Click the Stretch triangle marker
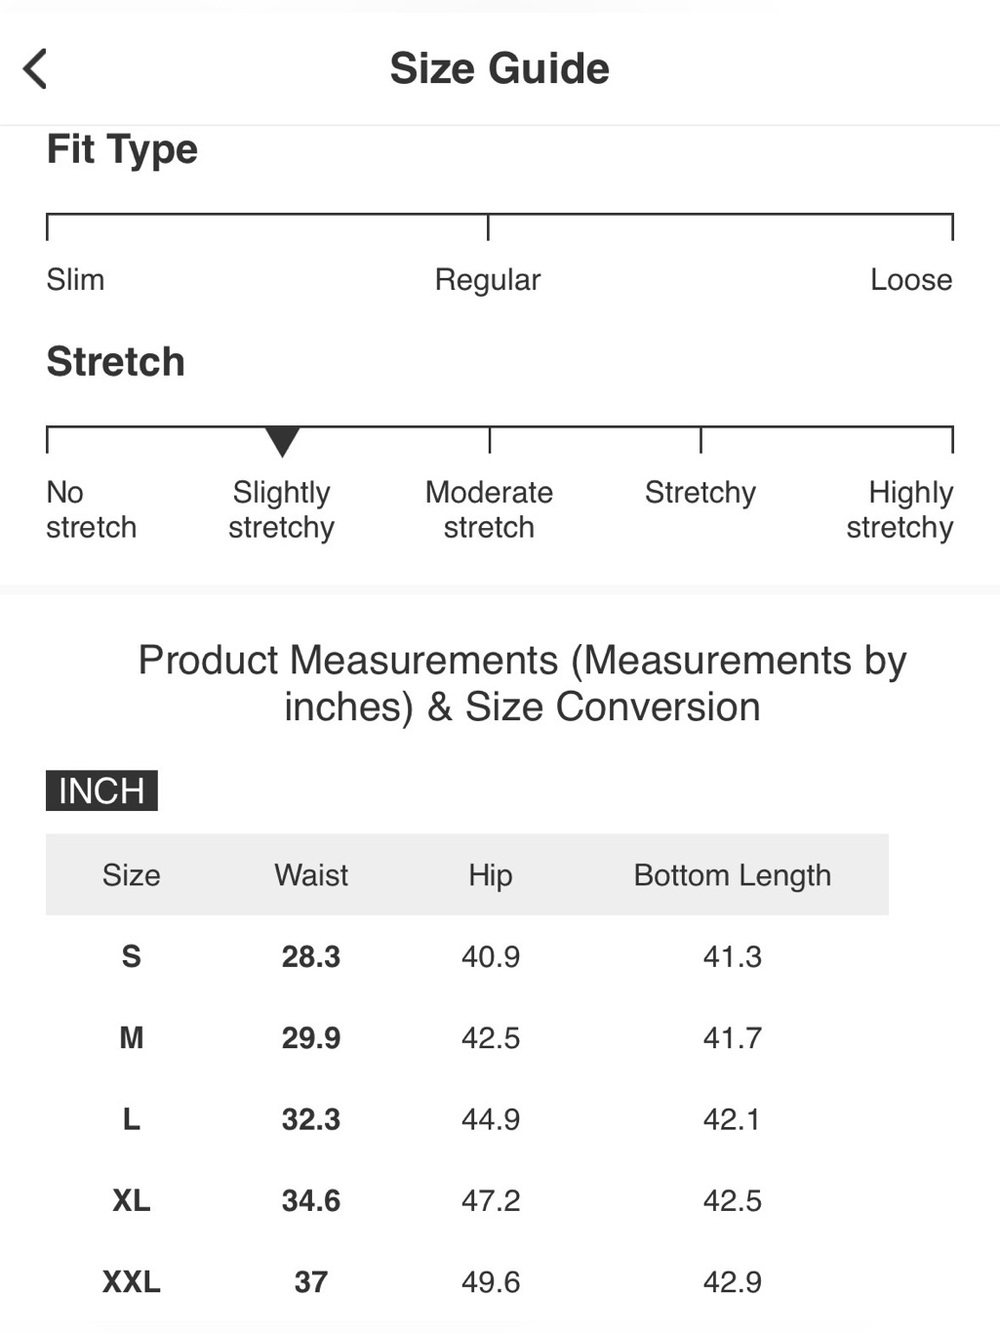 tap(282, 441)
